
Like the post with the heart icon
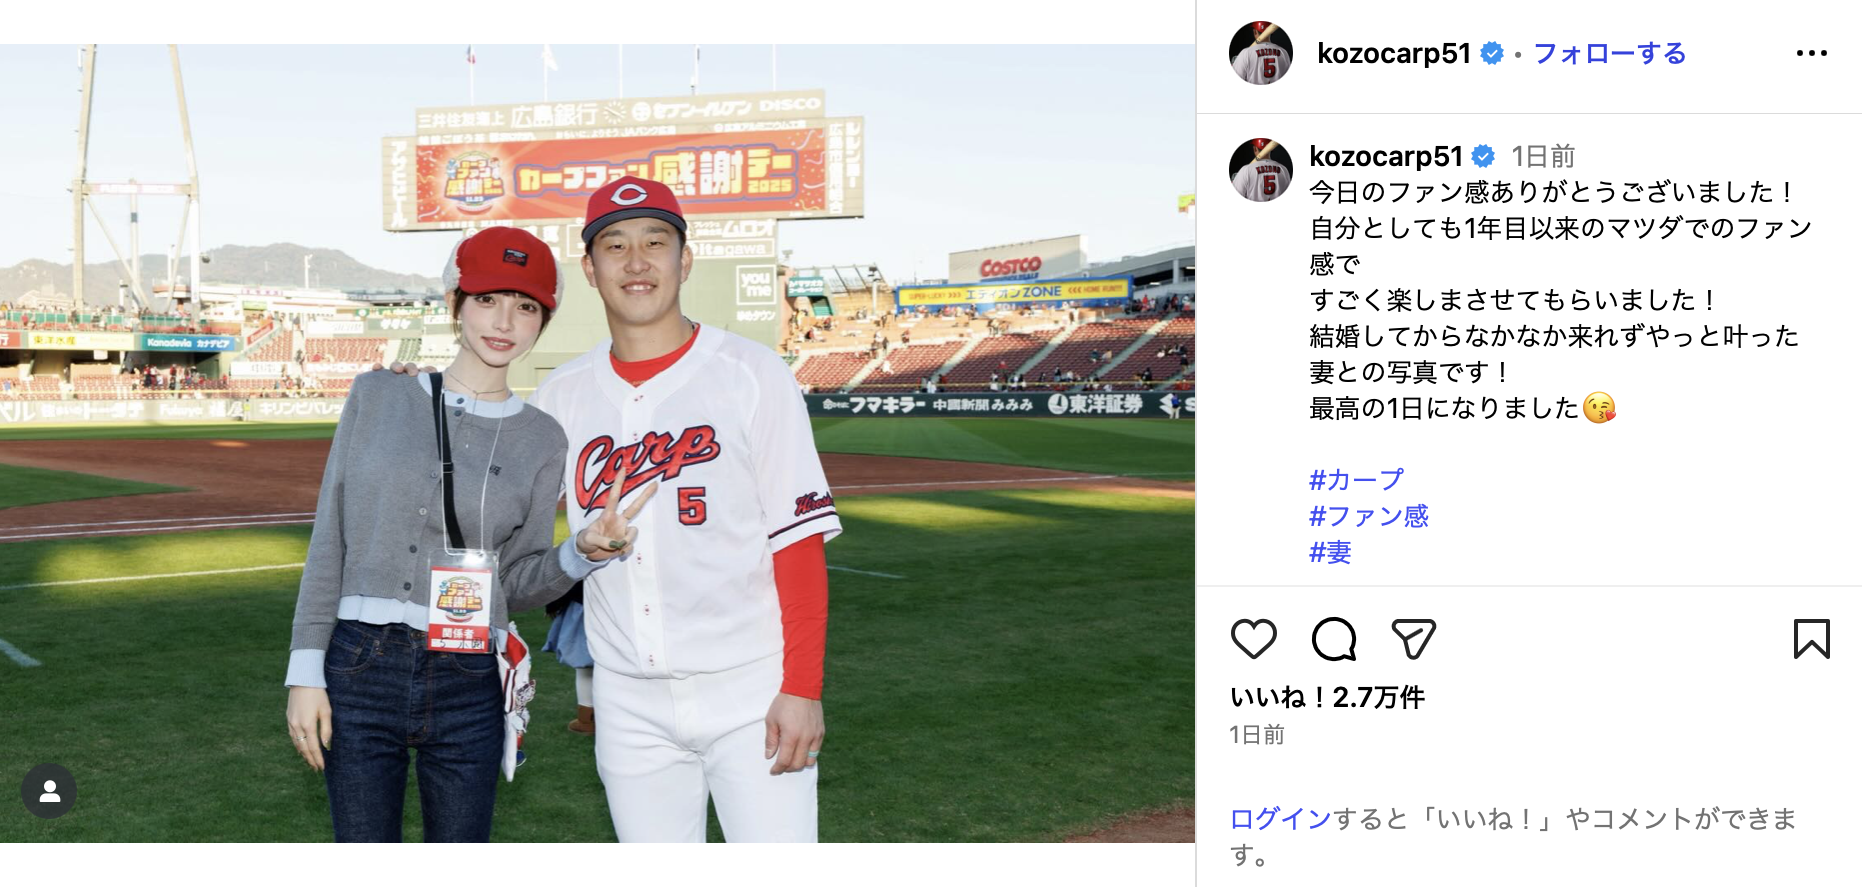1253,639
